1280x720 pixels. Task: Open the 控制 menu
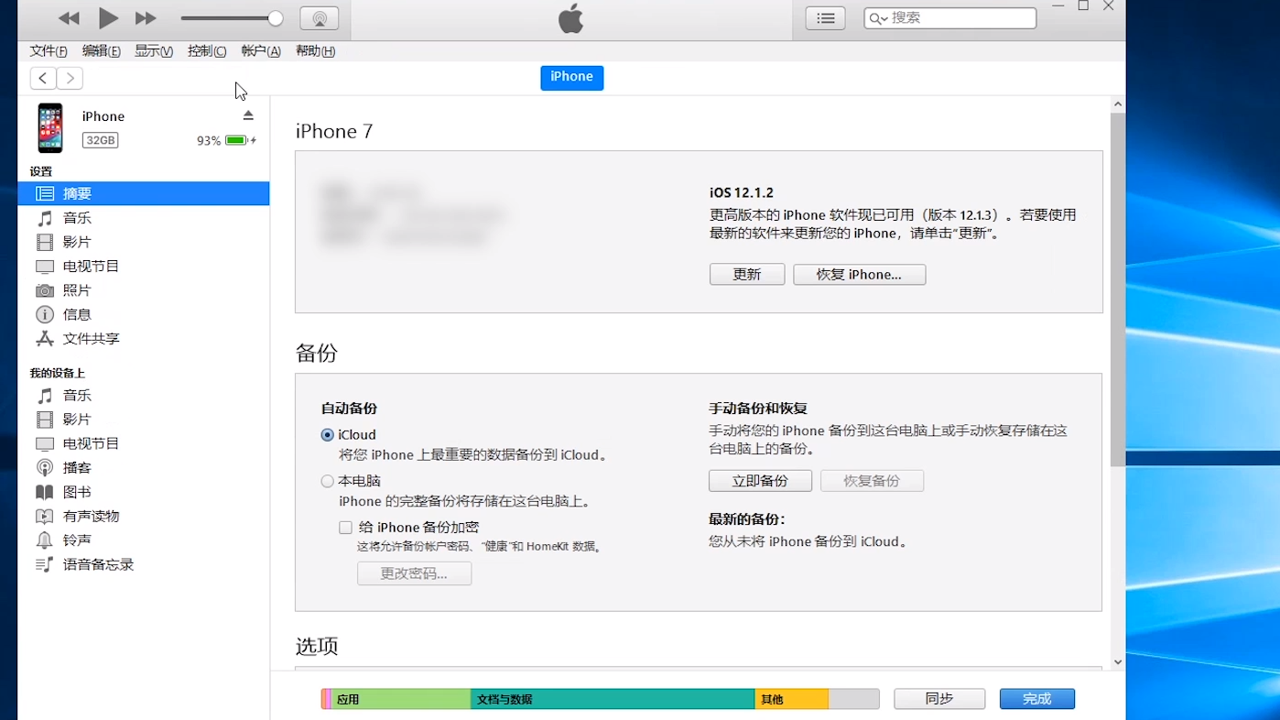click(x=207, y=51)
